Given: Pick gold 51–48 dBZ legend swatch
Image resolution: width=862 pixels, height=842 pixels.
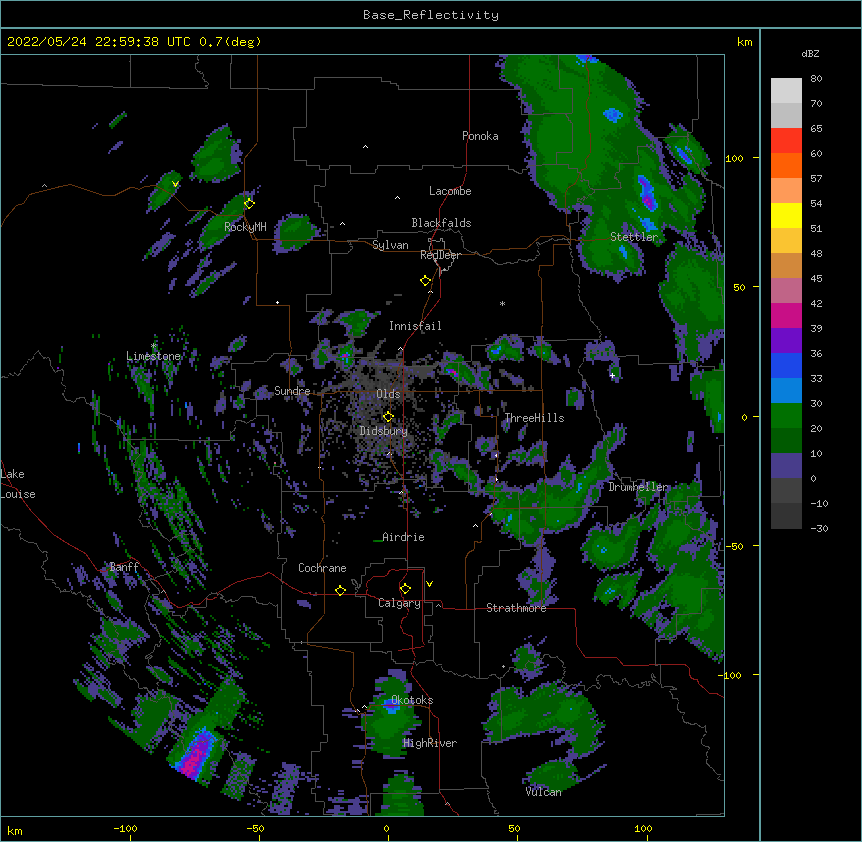Looking at the screenshot, I should point(786,241).
